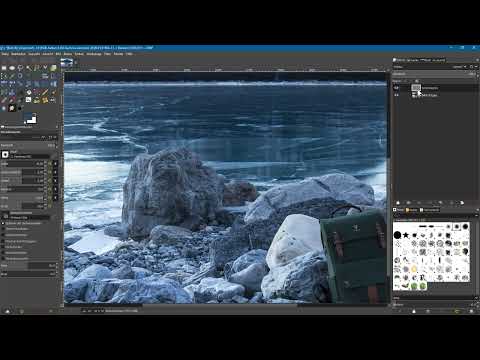Open the Datei menu

pyautogui.click(x=5, y=54)
